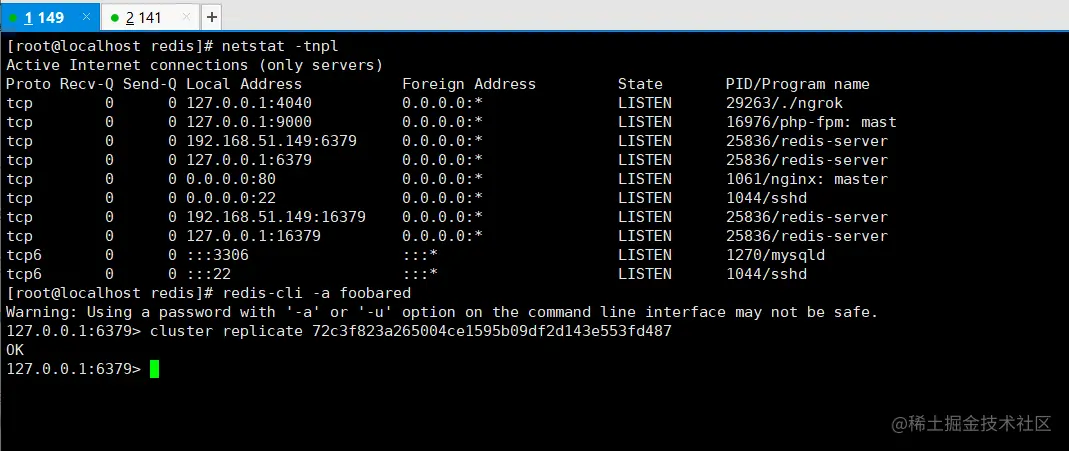Click the green terminal cursor block
The image size is (1069, 451).
(154, 369)
